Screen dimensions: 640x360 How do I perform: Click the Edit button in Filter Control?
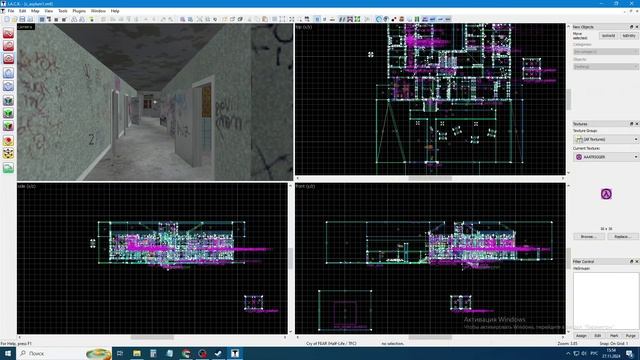598,336
